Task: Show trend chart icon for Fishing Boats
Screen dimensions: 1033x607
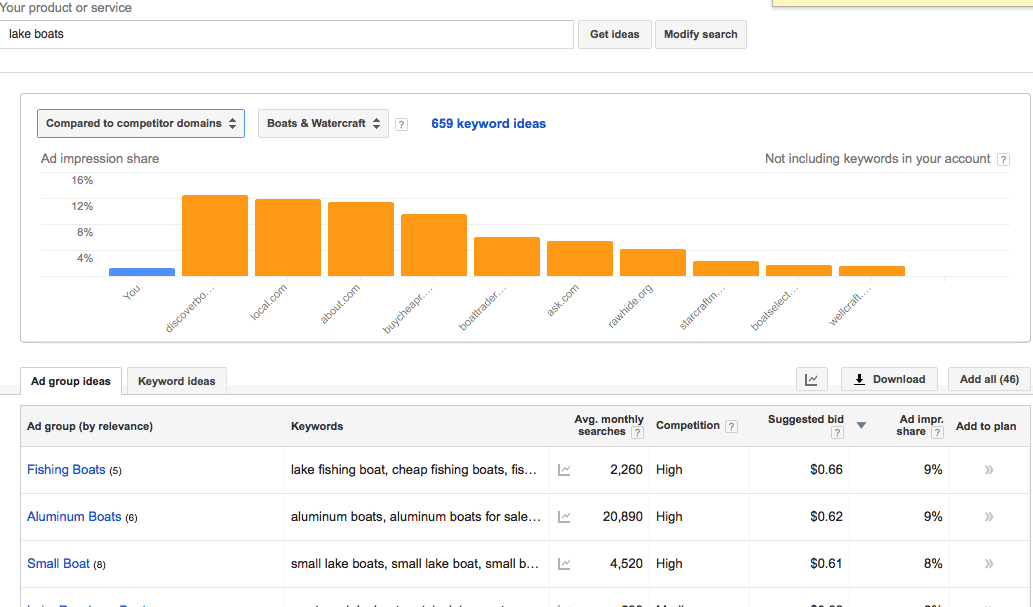Action: click(x=564, y=470)
